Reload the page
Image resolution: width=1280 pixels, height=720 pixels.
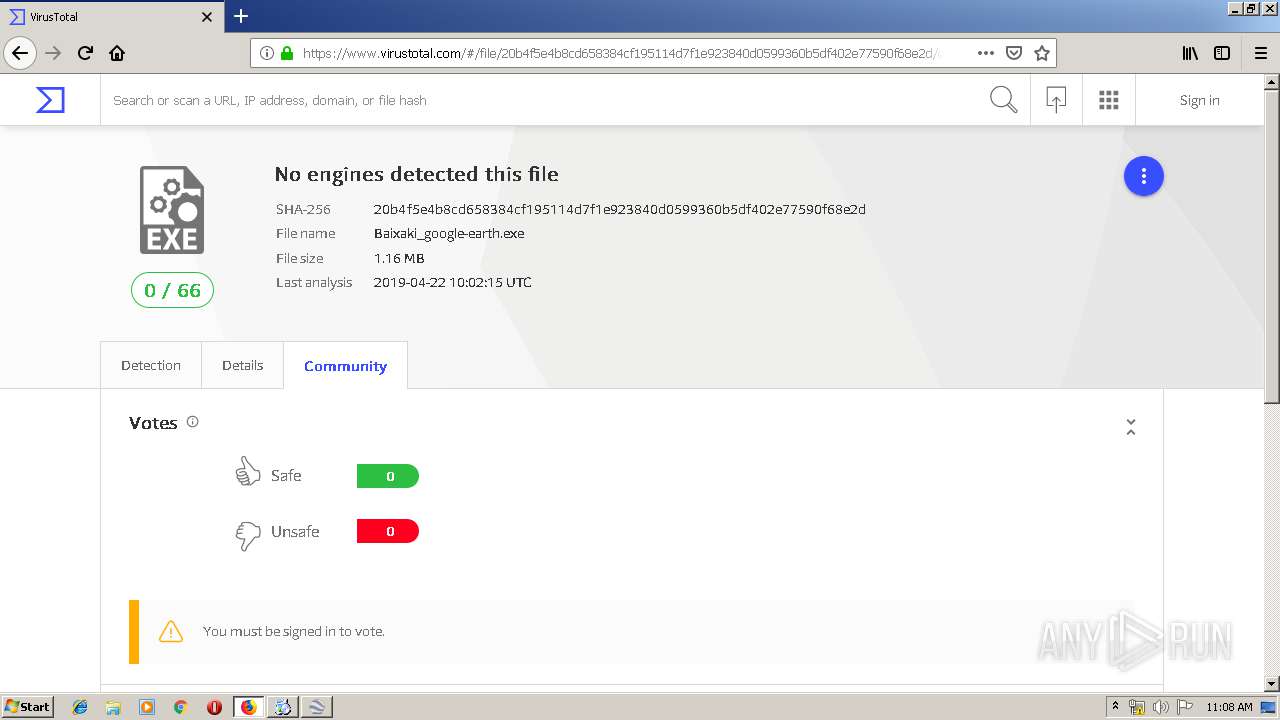pyautogui.click(x=85, y=53)
